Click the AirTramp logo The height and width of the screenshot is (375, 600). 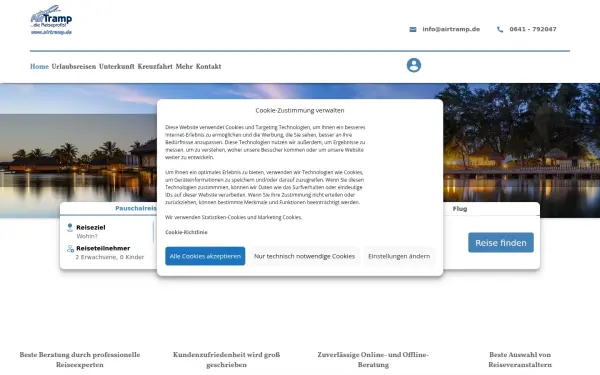[51, 20]
